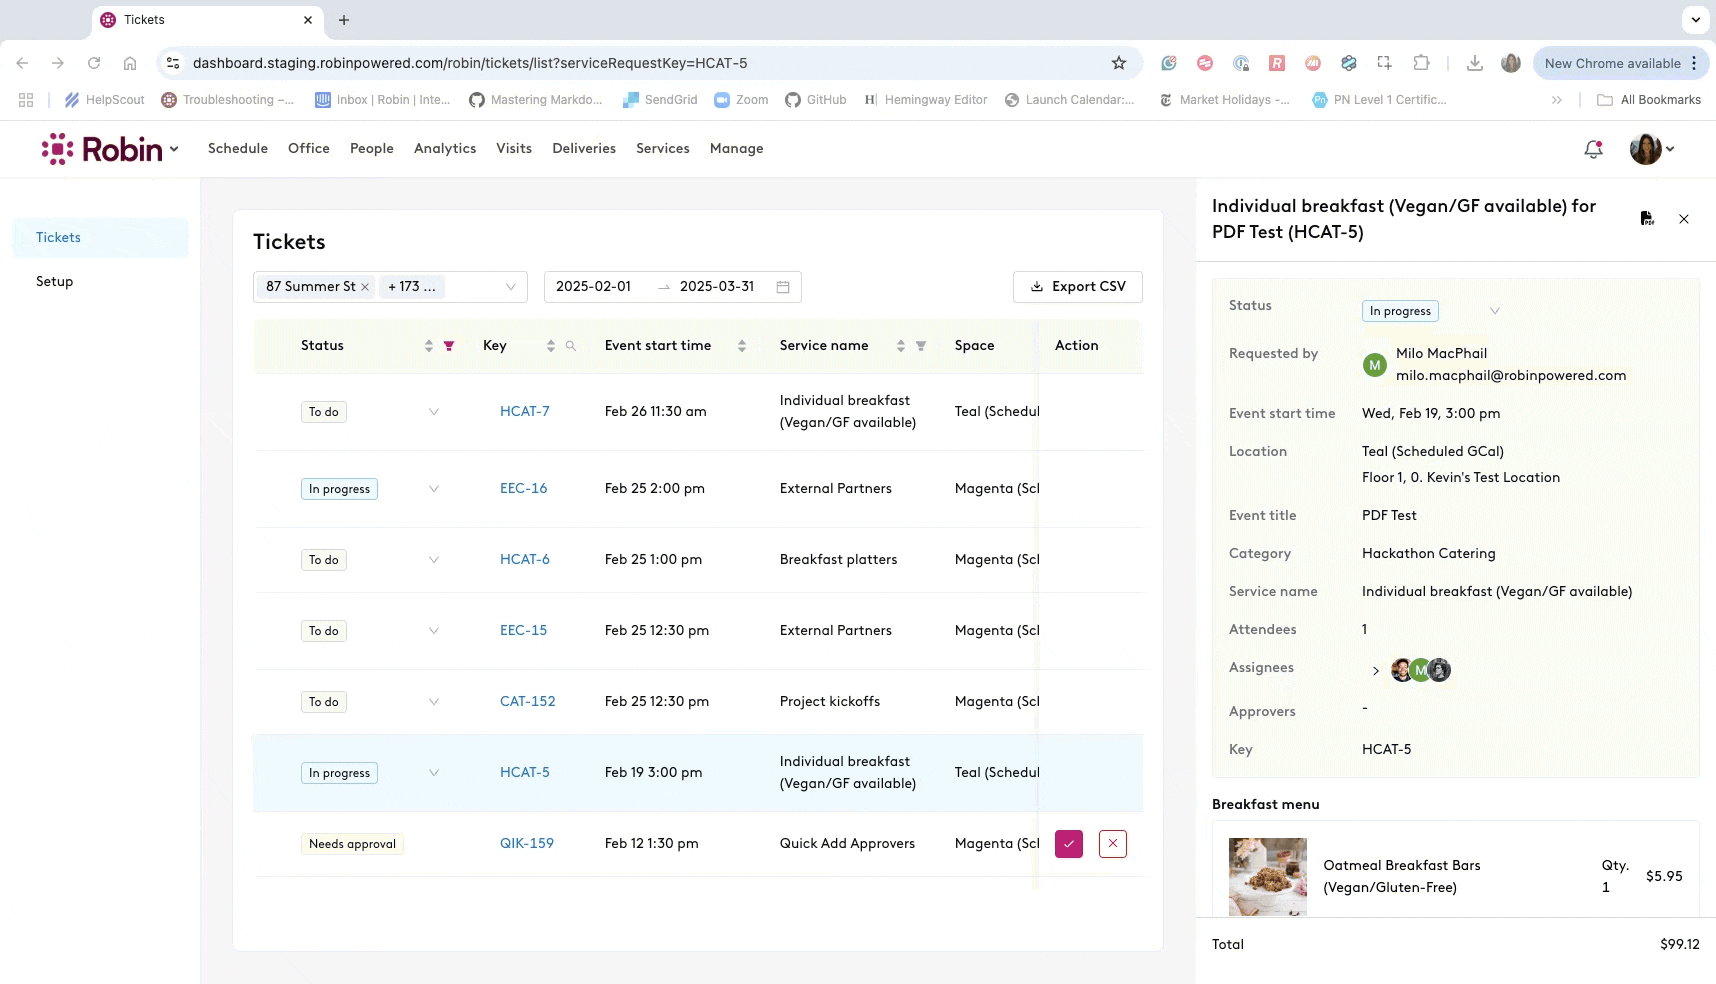Click the +173 more locations tag
The height and width of the screenshot is (984, 1716).
[x=412, y=287]
